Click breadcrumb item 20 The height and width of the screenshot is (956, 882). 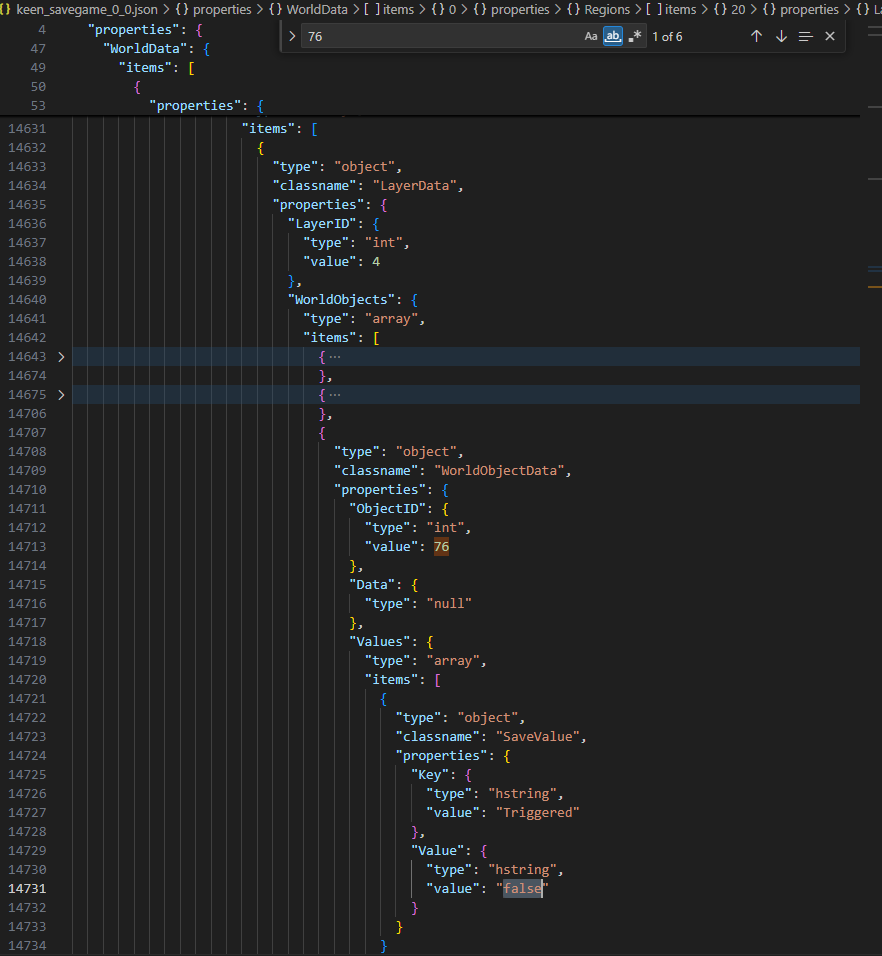coord(738,10)
